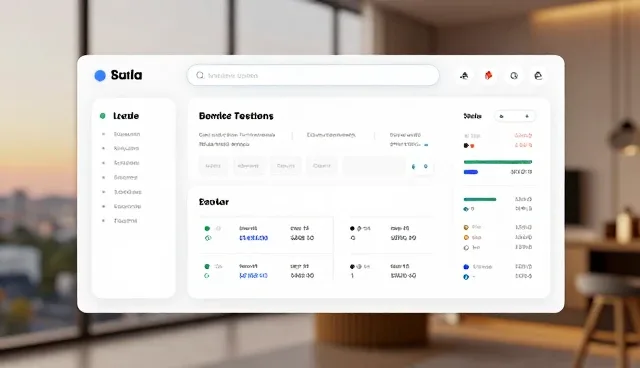
Task: Select the first pill tab under Bomice Testions
Action: coord(213,166)
